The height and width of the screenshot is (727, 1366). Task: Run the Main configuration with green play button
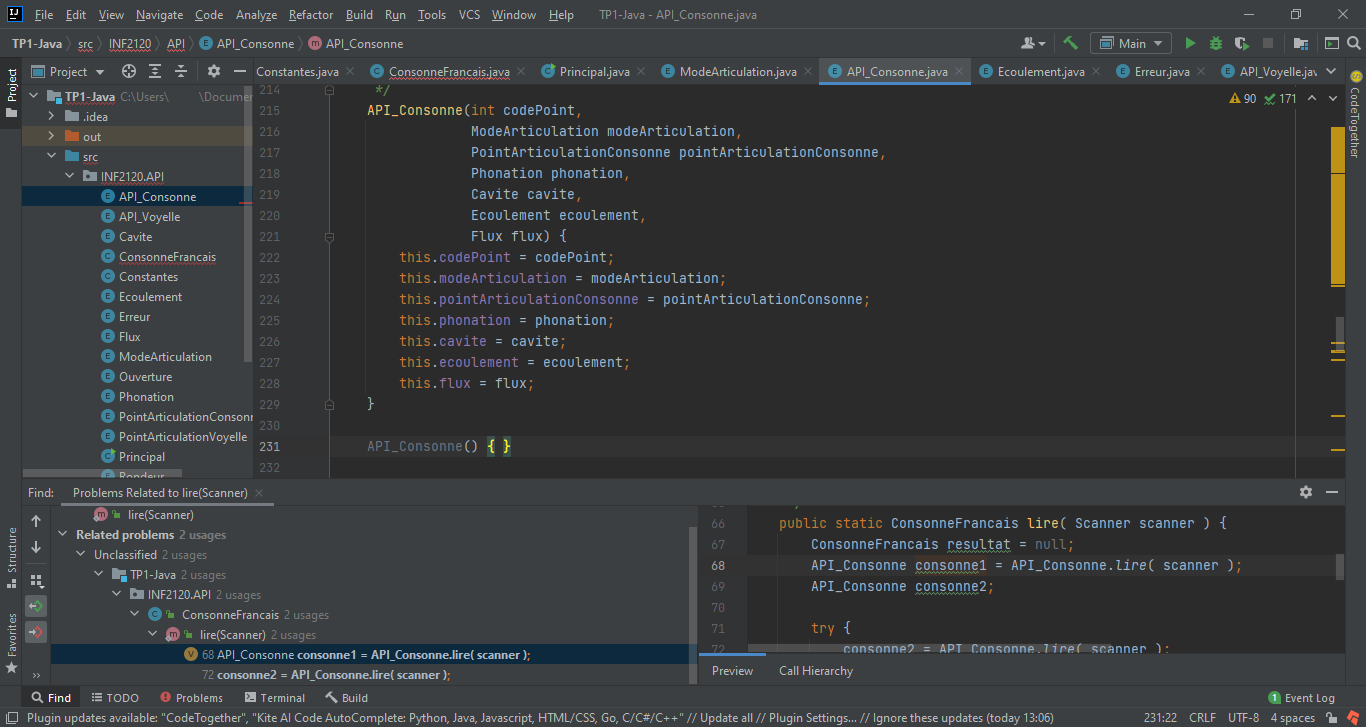pos(1189,43)
